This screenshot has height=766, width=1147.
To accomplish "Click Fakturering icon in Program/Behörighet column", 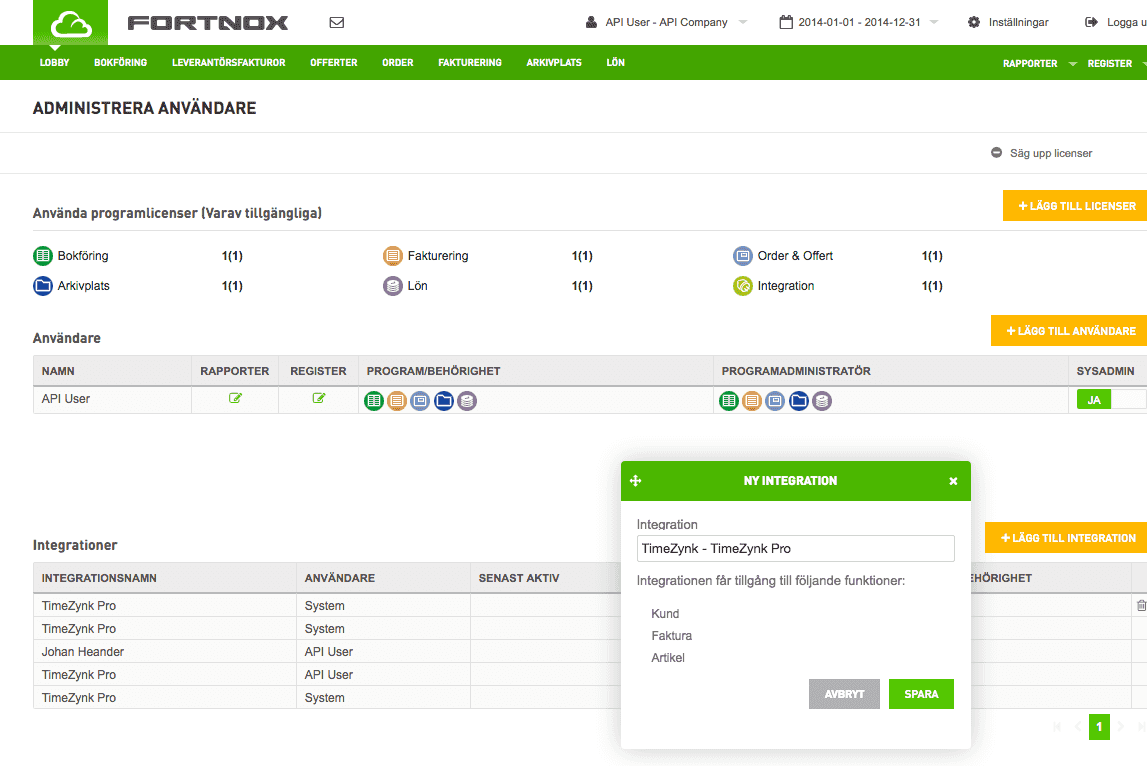I will pos(396,400).
